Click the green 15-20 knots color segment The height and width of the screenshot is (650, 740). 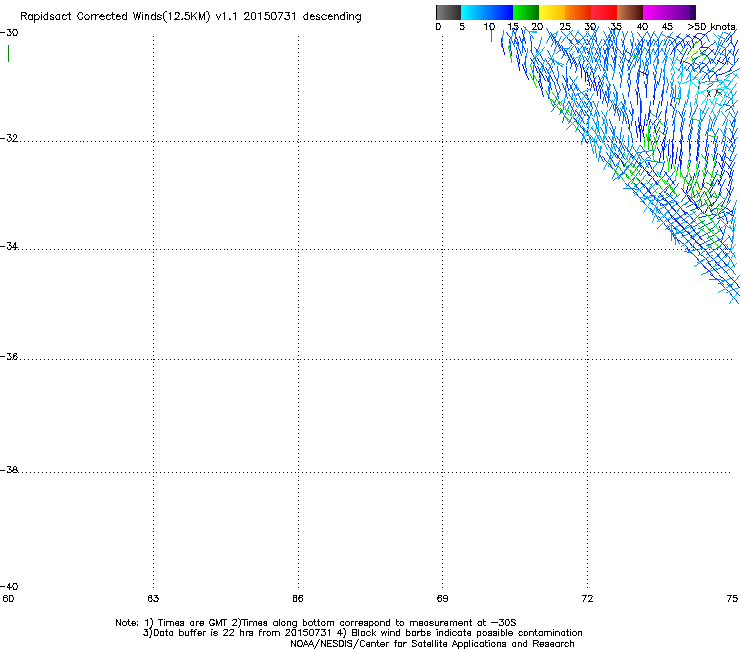(526, 12)
